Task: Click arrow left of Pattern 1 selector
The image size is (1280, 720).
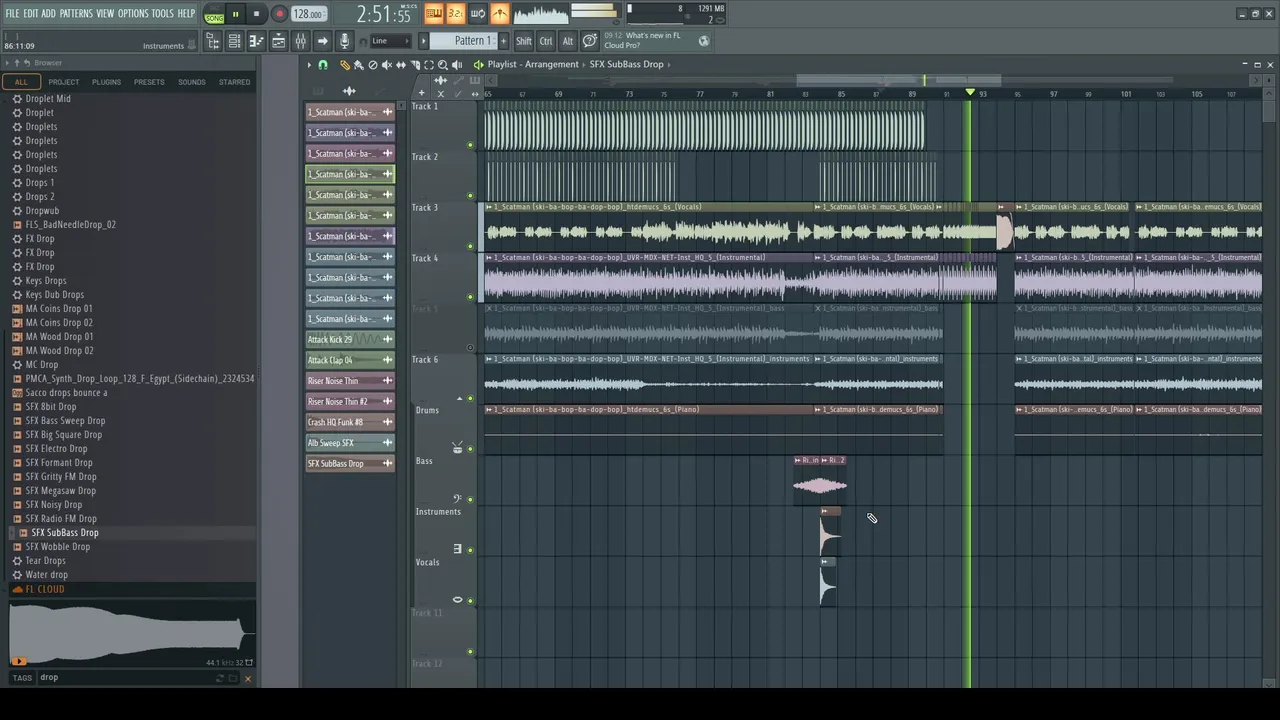Action: pos(423,41)
